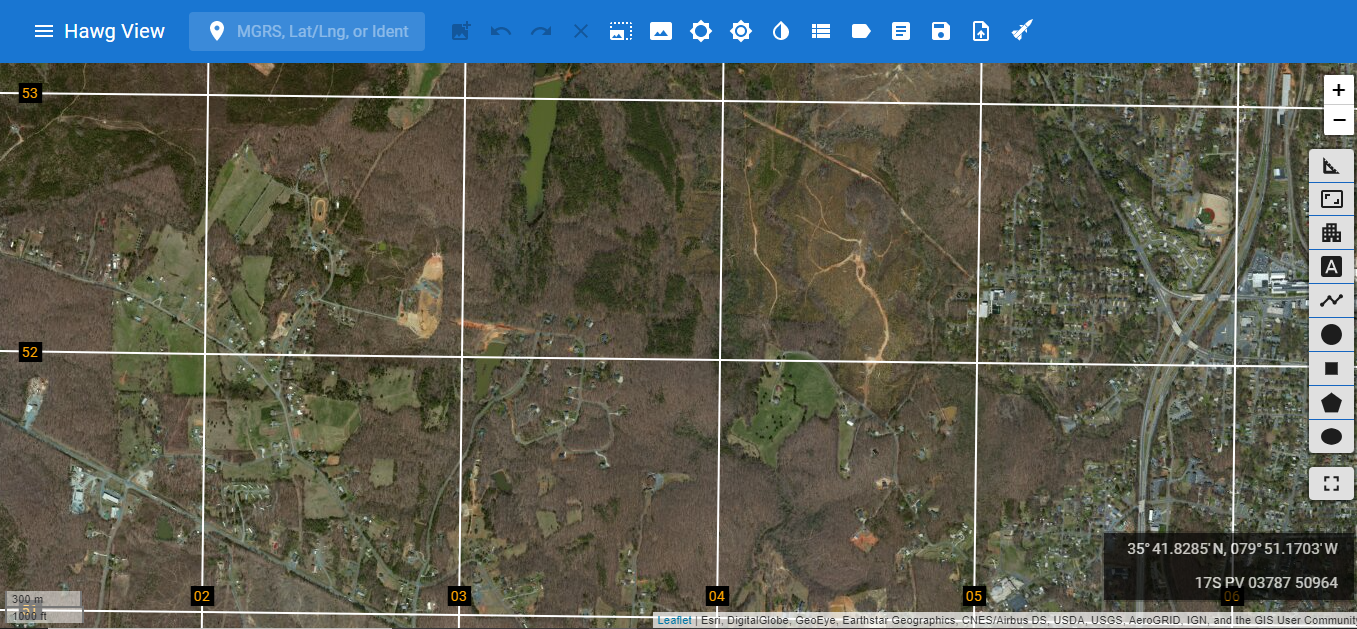The width and height of the screenshot is (1357, 629).
Task: Open the markers list icon
Action: 820,31
